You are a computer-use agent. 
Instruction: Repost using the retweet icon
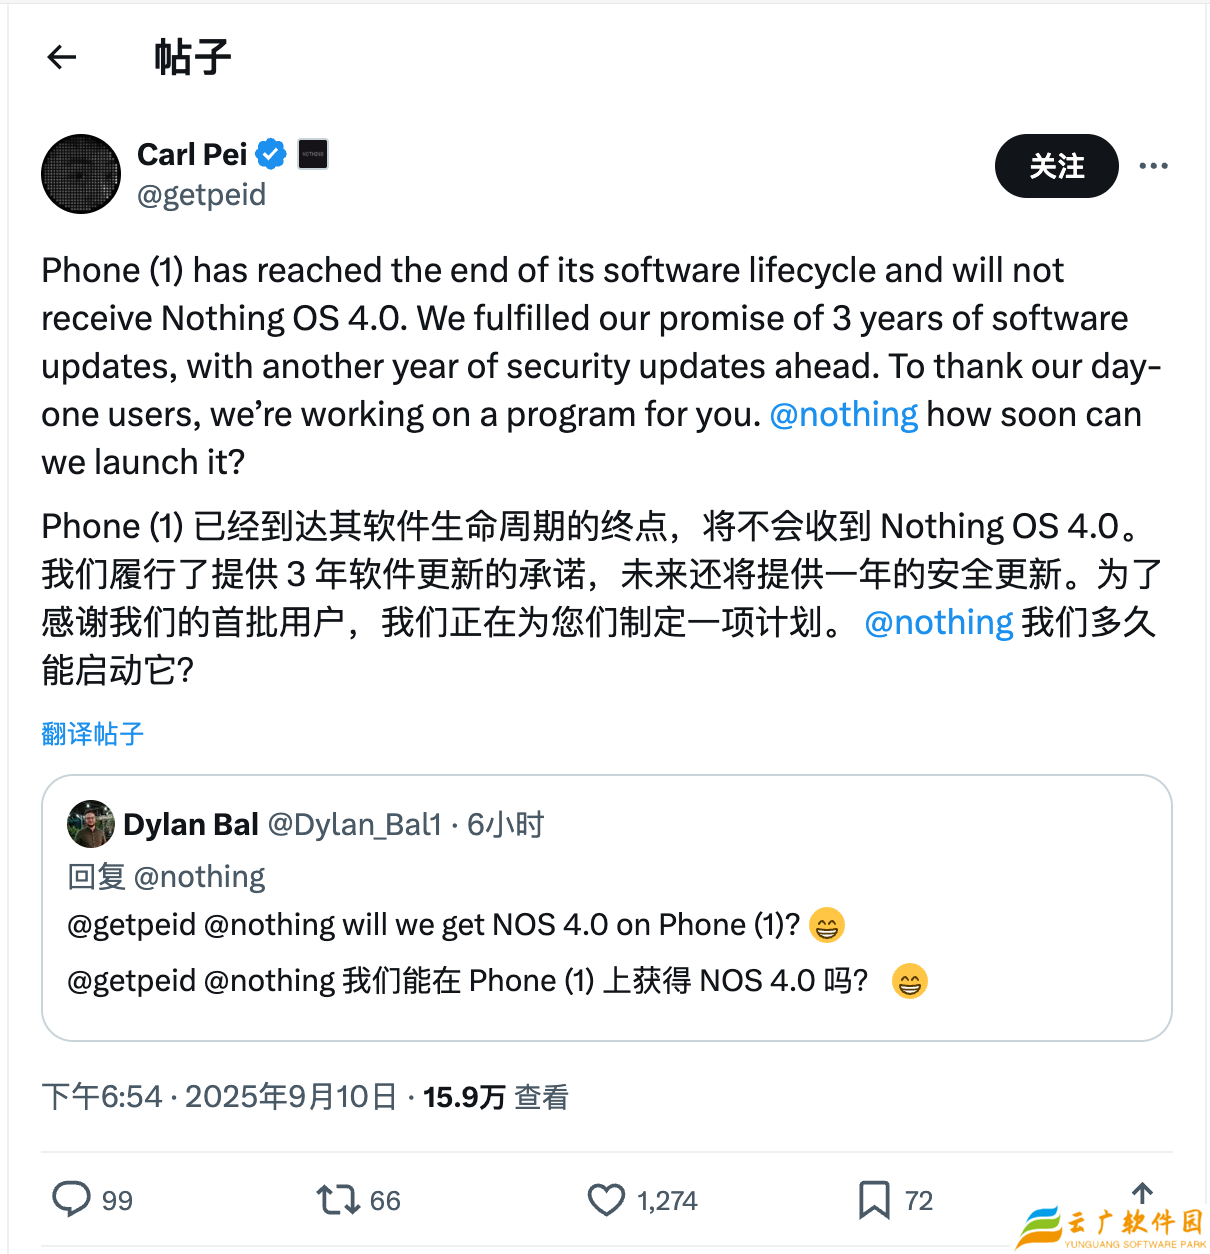pyautogui.click(x=338, y=1199)
